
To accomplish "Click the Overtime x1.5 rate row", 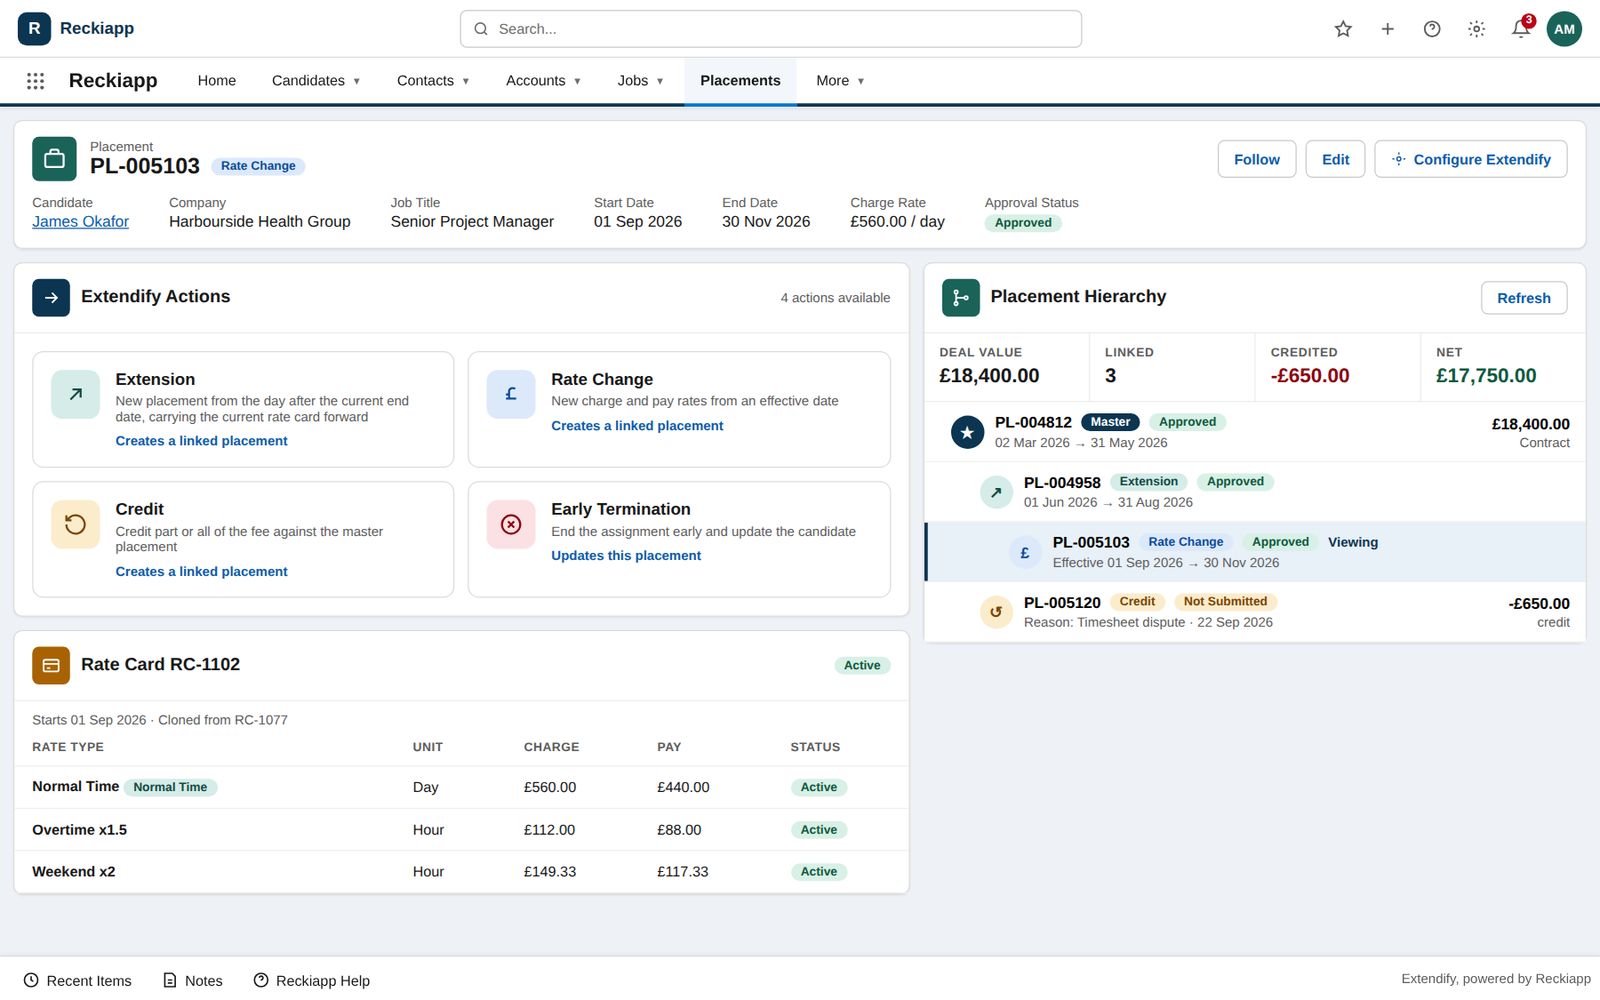I will tap(461, 830).
